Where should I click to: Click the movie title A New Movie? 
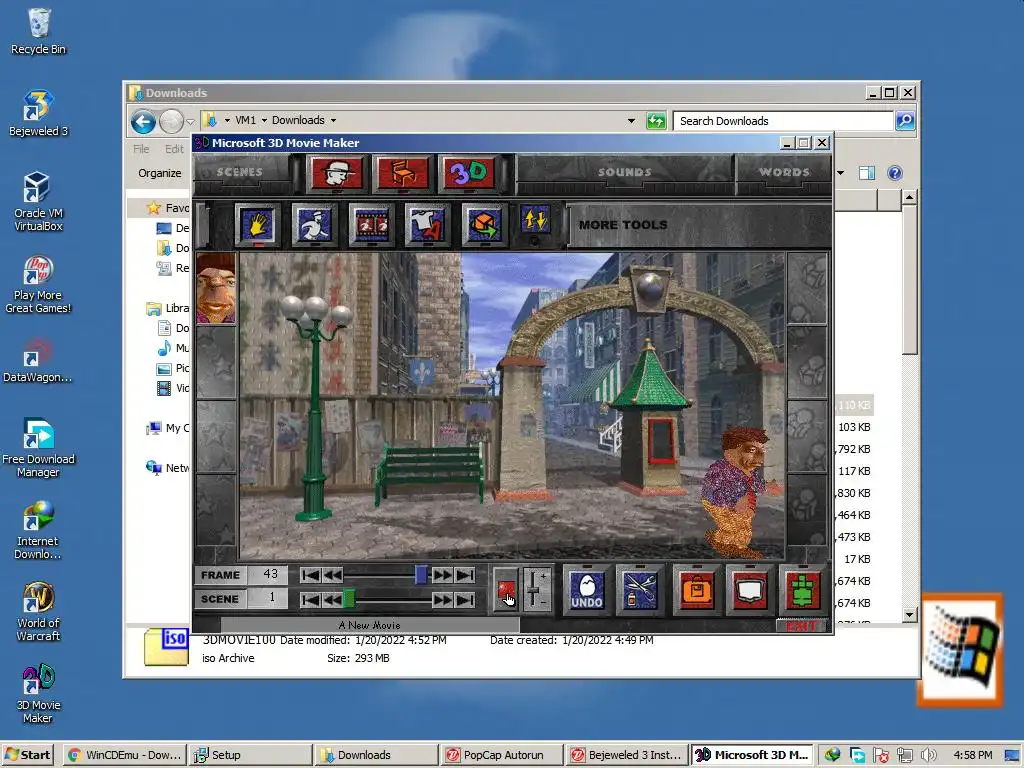pyautogui.click(x=370, y=625)
